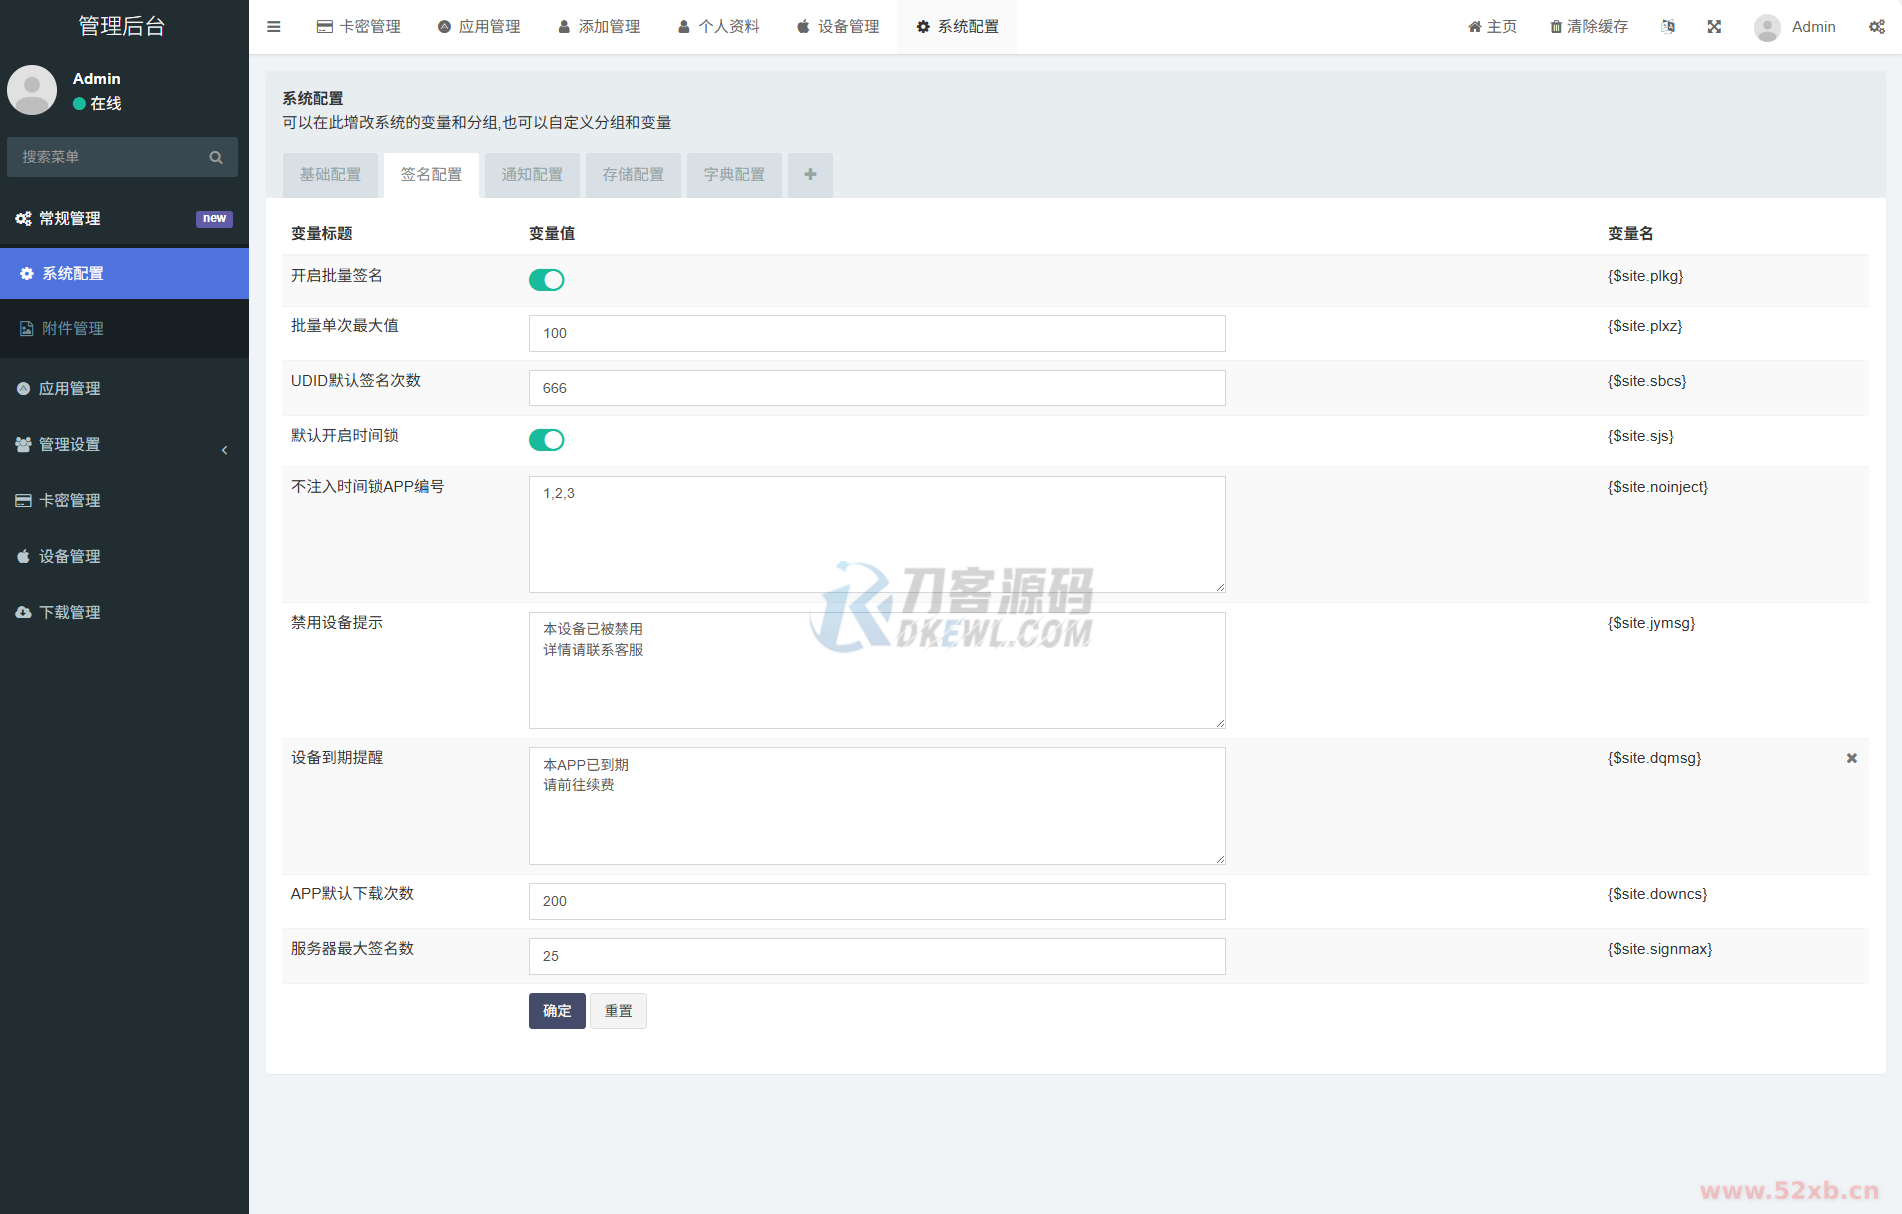The image size is (1902, 1214).
Task: Add a new config group with plus tab
Action: [x=810, y=175]
